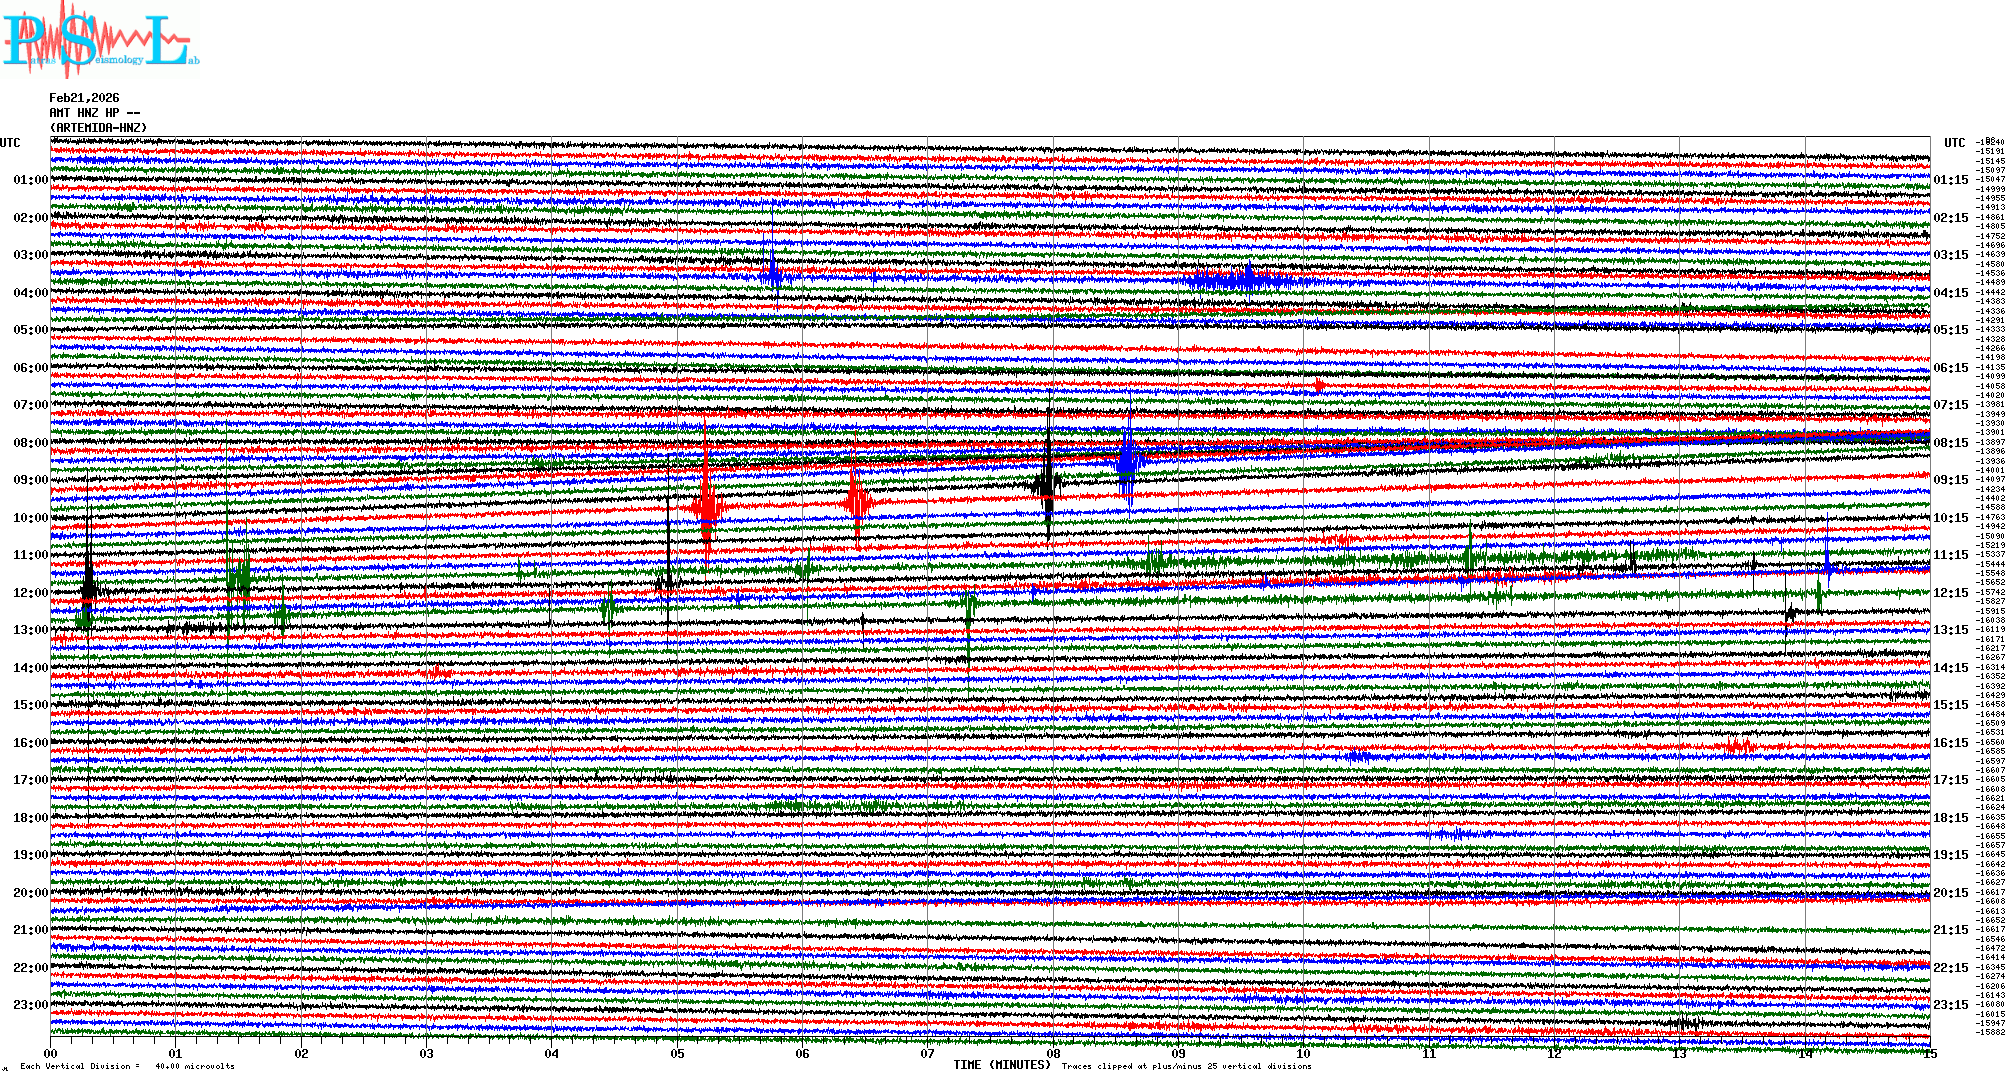
Task: Click the 16:15 label on right axis
Action: coord(1950,743)
